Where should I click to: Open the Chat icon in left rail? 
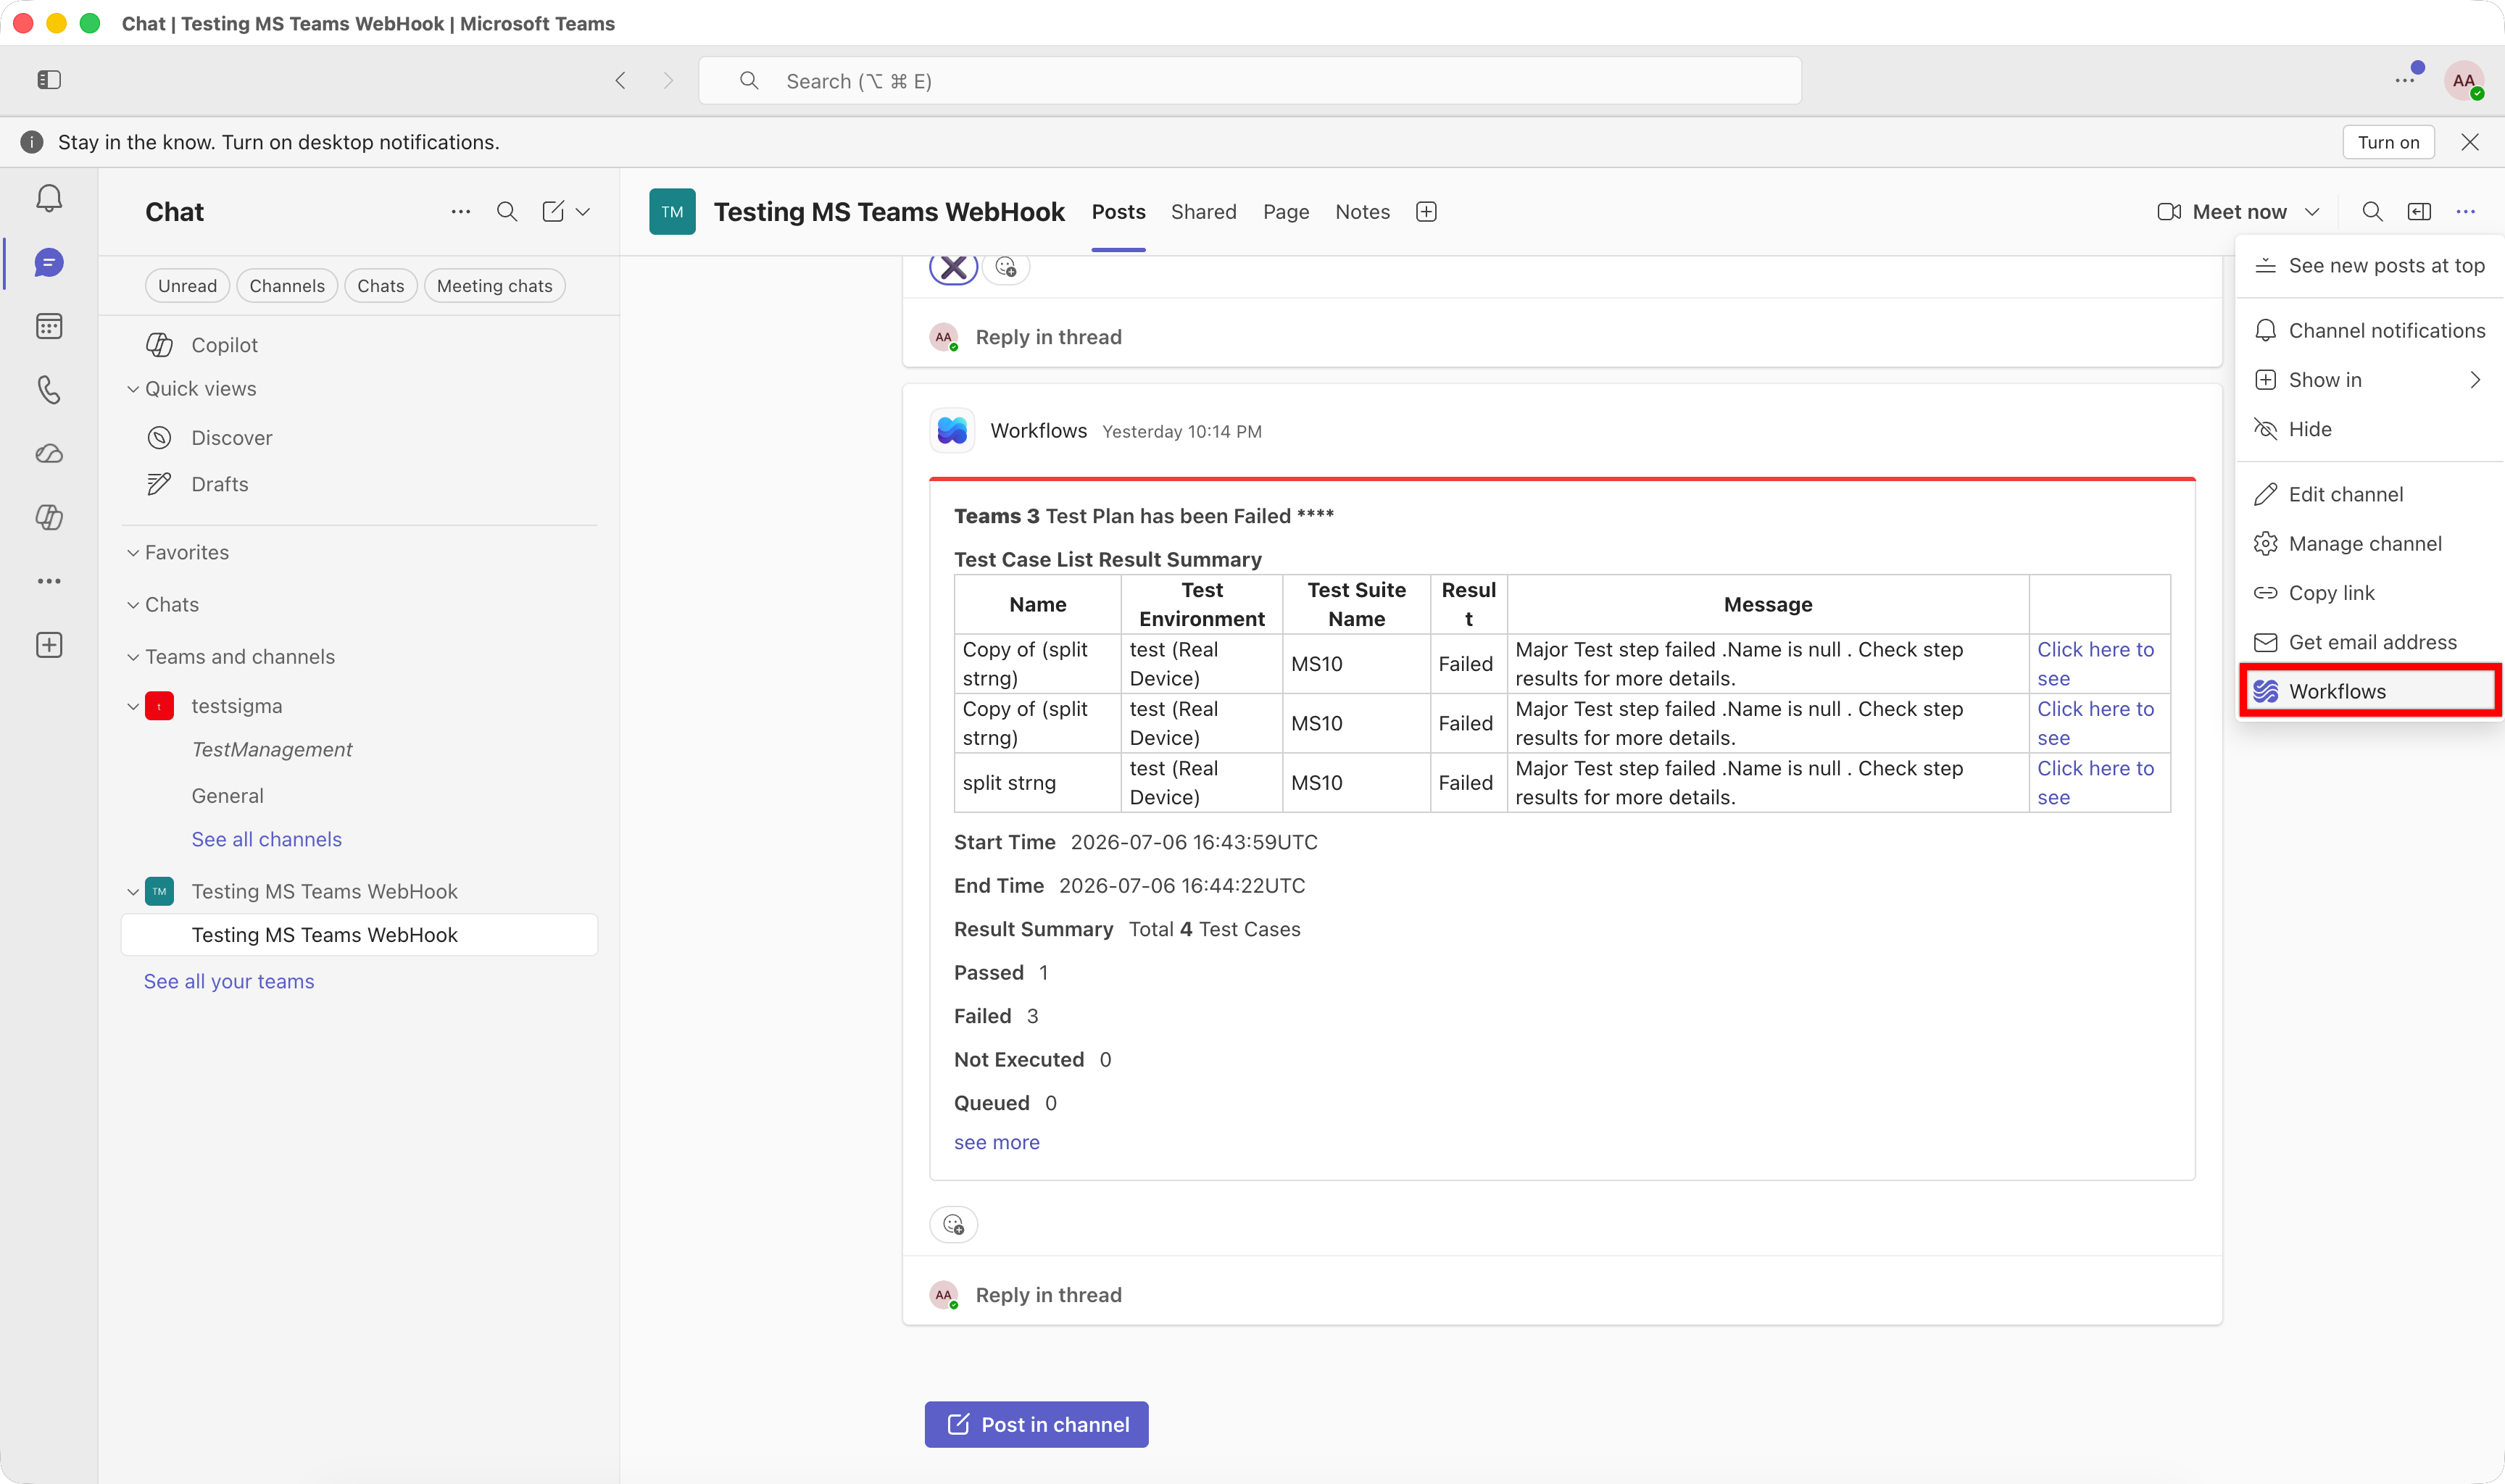click(x=49, y=263)
